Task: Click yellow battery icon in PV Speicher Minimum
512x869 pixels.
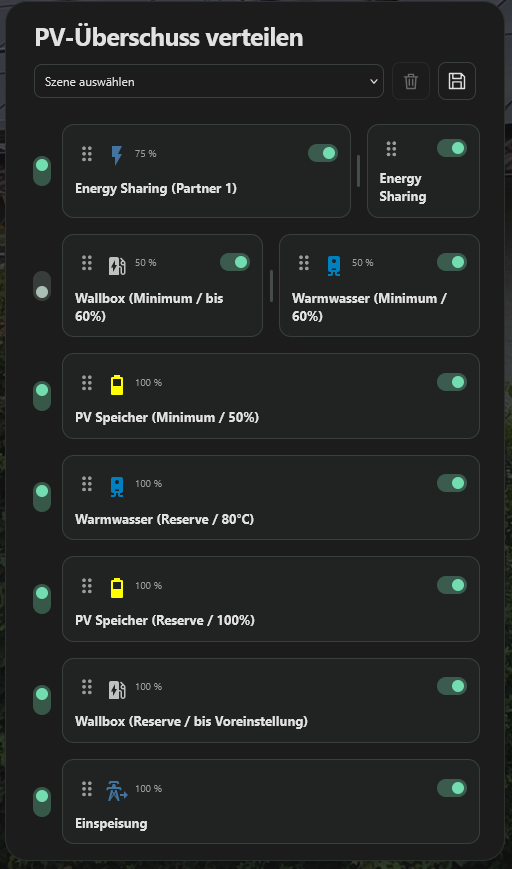Action: tap(116, 385)
